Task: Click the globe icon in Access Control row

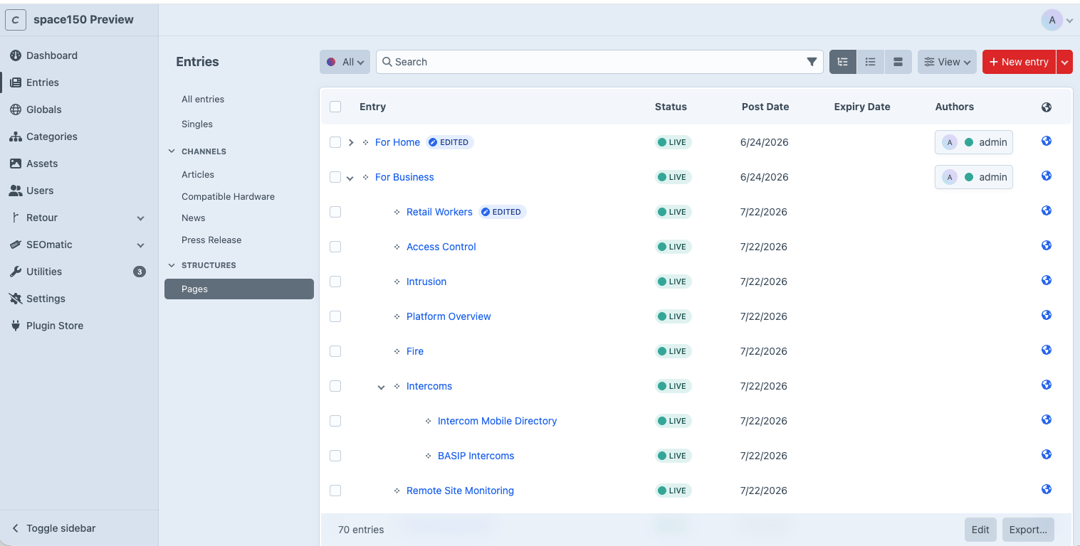Action: [1046, 245]
